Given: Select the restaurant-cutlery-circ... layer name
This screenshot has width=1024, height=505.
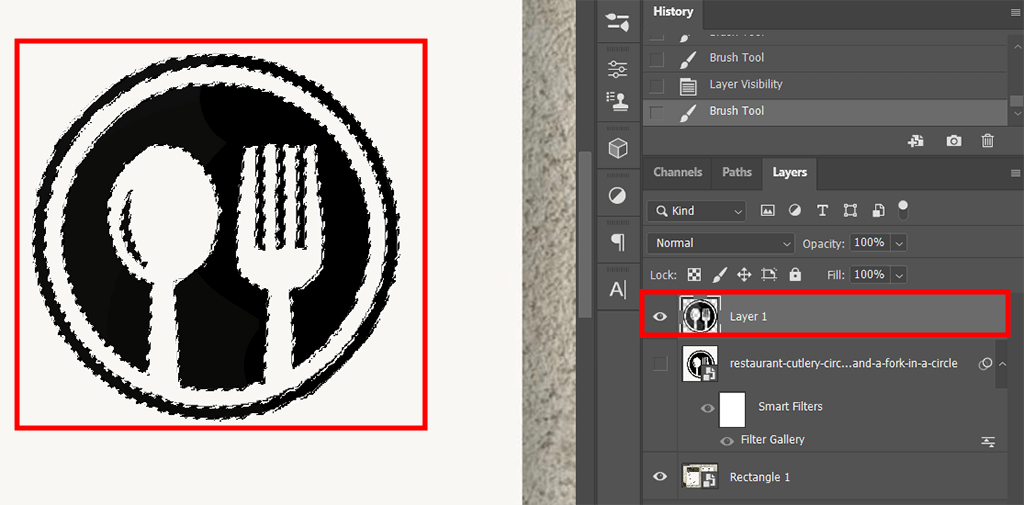Looking at the screenshot, I should [844, 363].
